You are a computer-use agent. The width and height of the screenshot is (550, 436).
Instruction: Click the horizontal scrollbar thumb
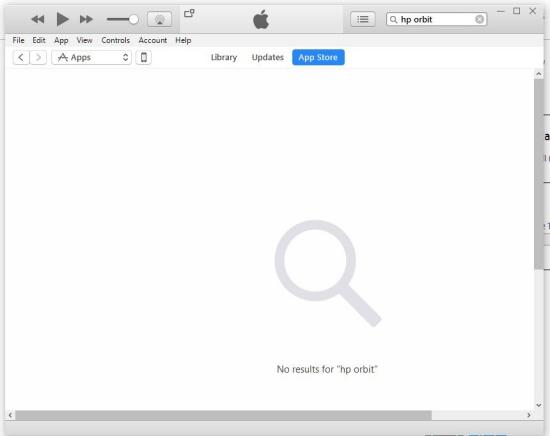point(223,415)
